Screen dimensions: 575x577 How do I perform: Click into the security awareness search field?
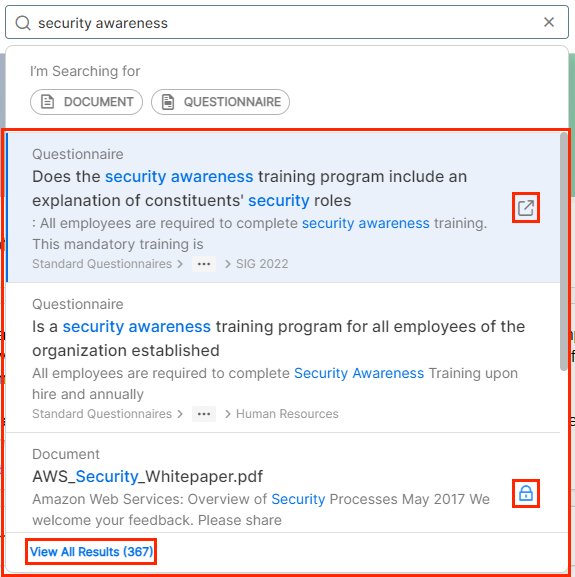coord(287,22)
